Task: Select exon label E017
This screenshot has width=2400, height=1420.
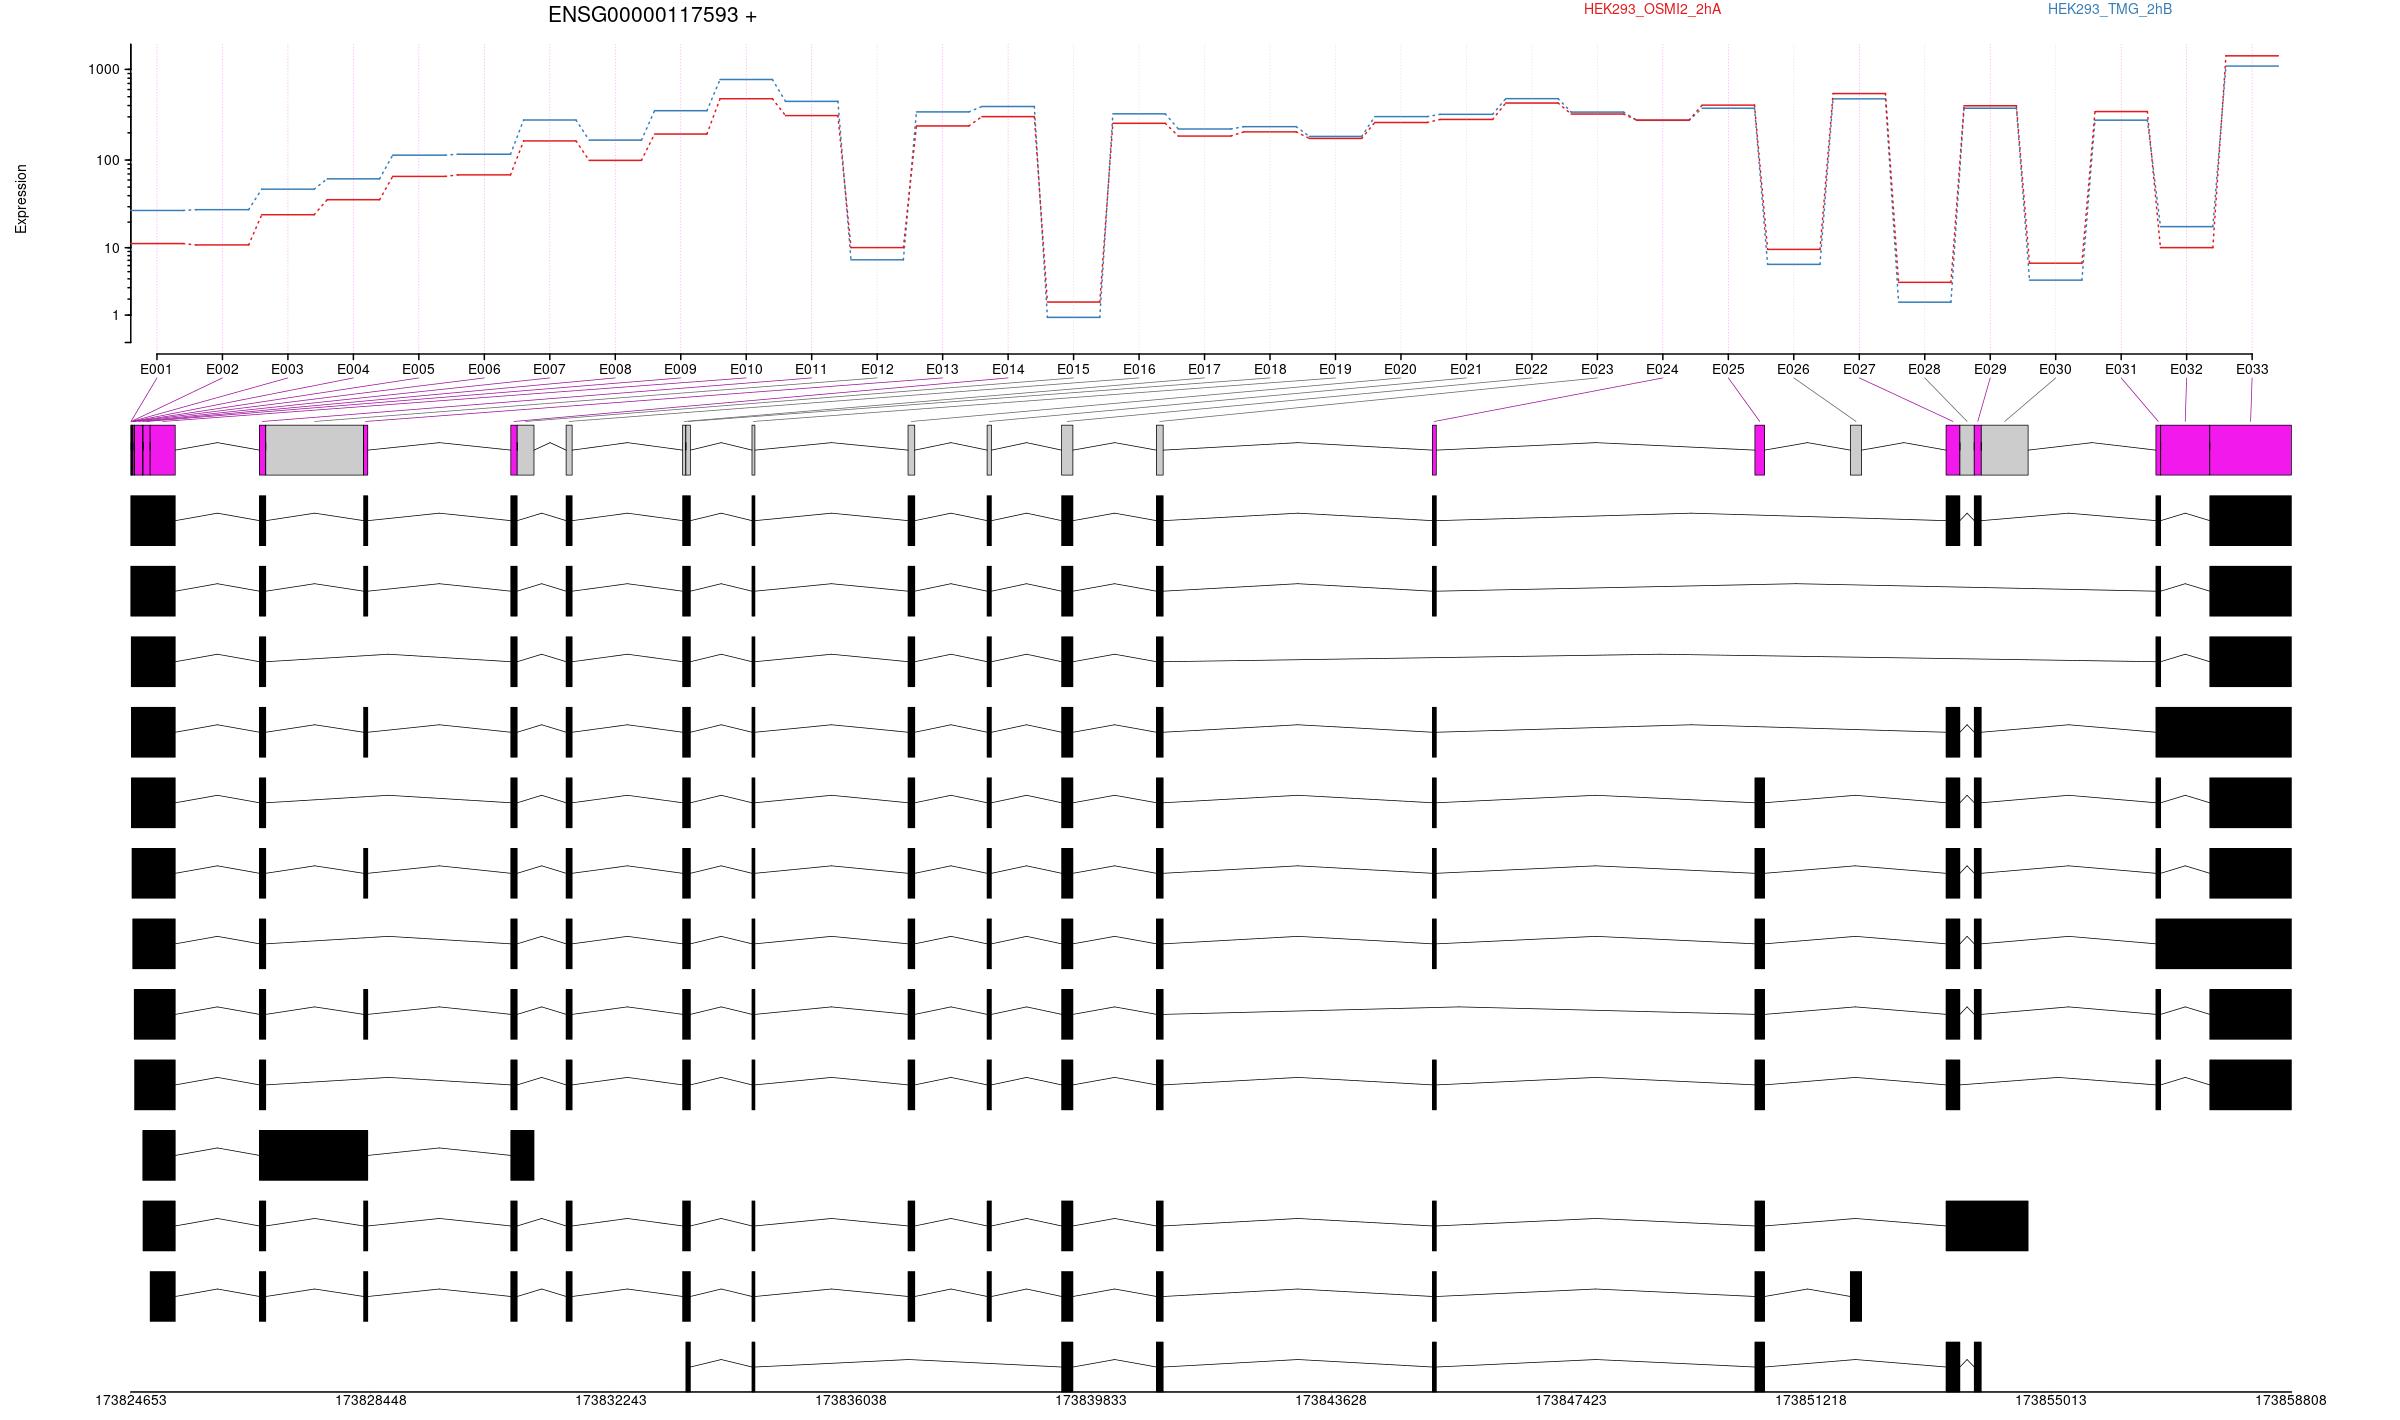Action: click(x=1204, y=369)
